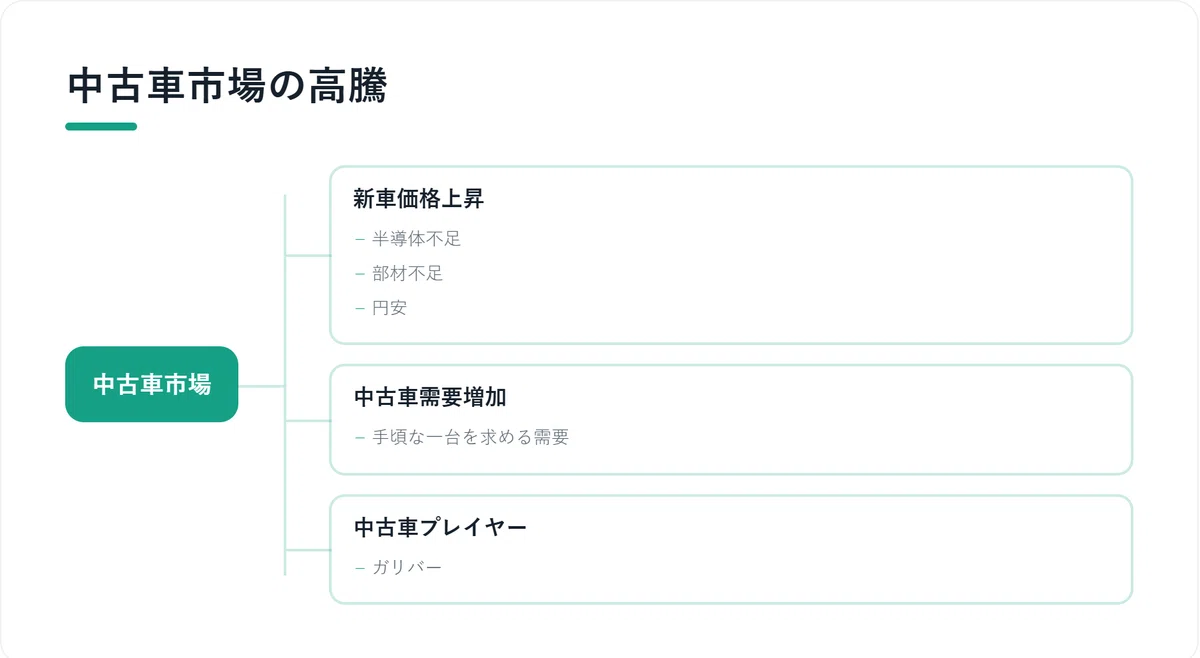Click the dash marker before 部材不足
The image size is (1200, 658).
pyautogui.click(x=360, y=274)
